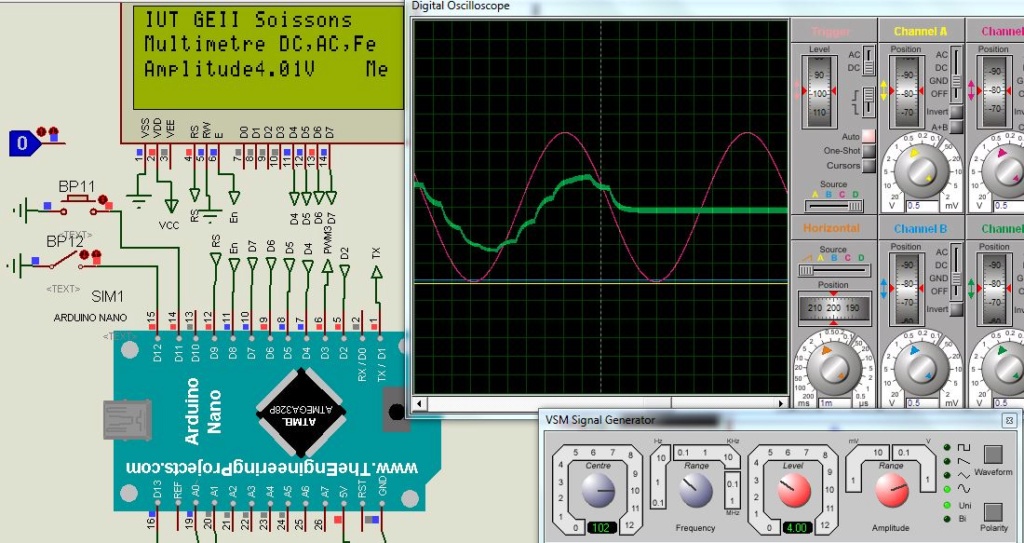1024x543 pixels.
Task: Click the triangle waveform symbol
Action: click(x=964, y=475)
